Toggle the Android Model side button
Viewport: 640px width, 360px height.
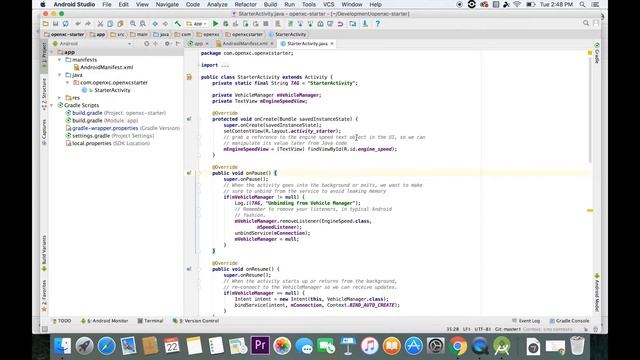(597, 293)
